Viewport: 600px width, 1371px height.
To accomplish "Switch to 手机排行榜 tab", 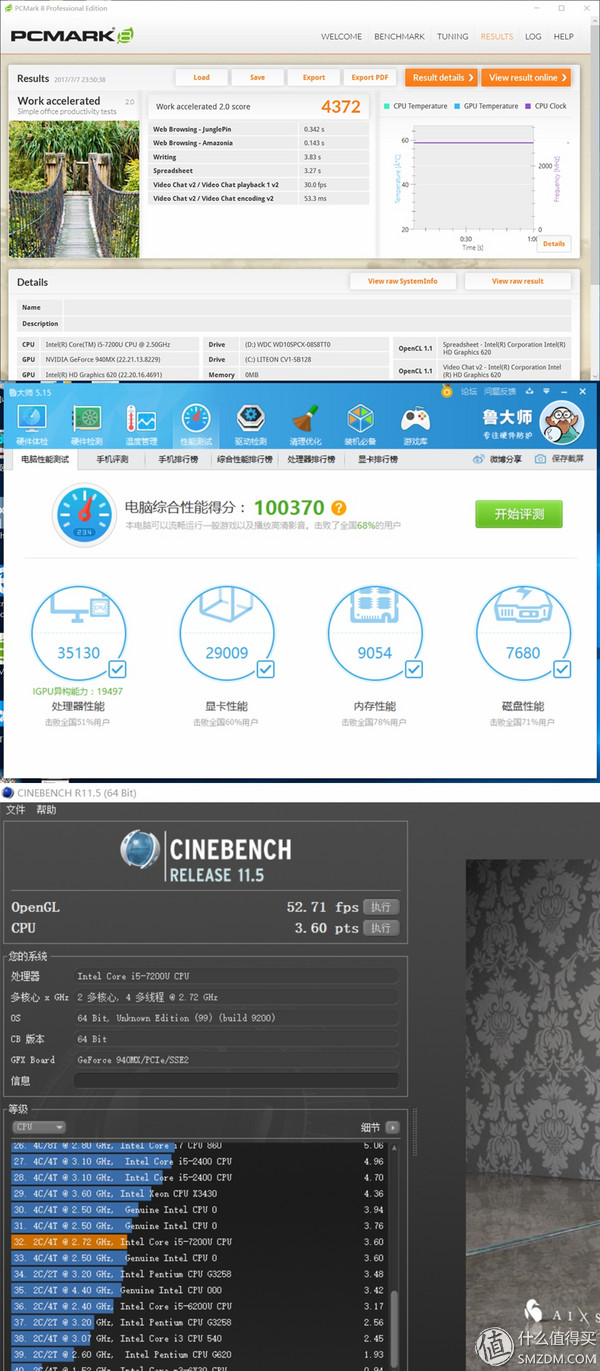I will click(177, 459).
